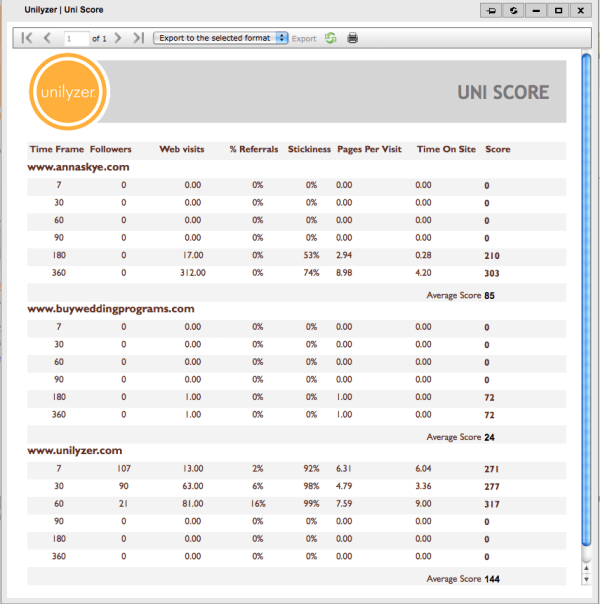600x604 pixels.
Task: Click the Stickiness column header
Action: 309,149
